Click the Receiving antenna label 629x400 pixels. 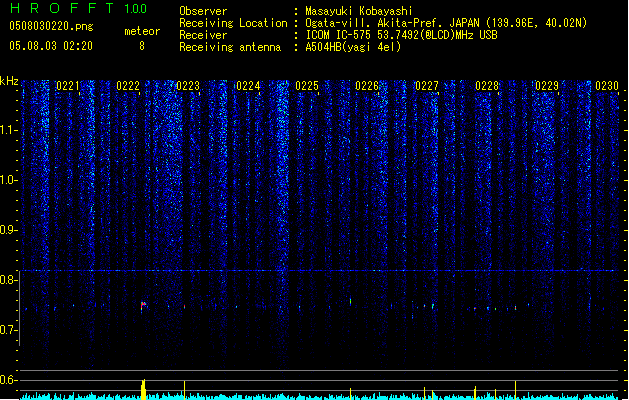coord(230,47)
